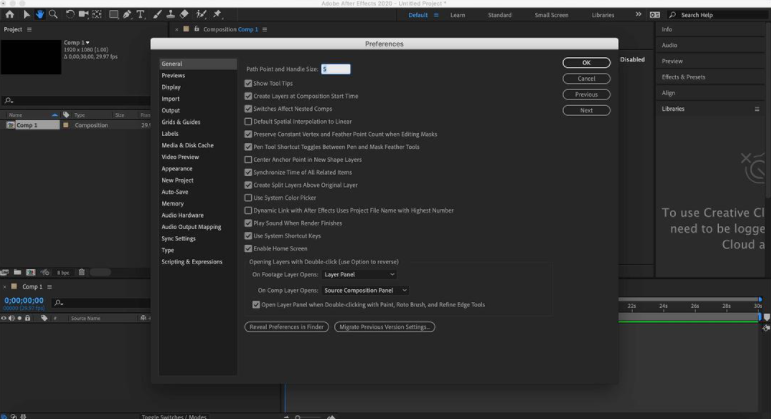The image size is (771, 419).
Task: Open timeline Comp 1 panel menu icon
Action: (49, 287)
